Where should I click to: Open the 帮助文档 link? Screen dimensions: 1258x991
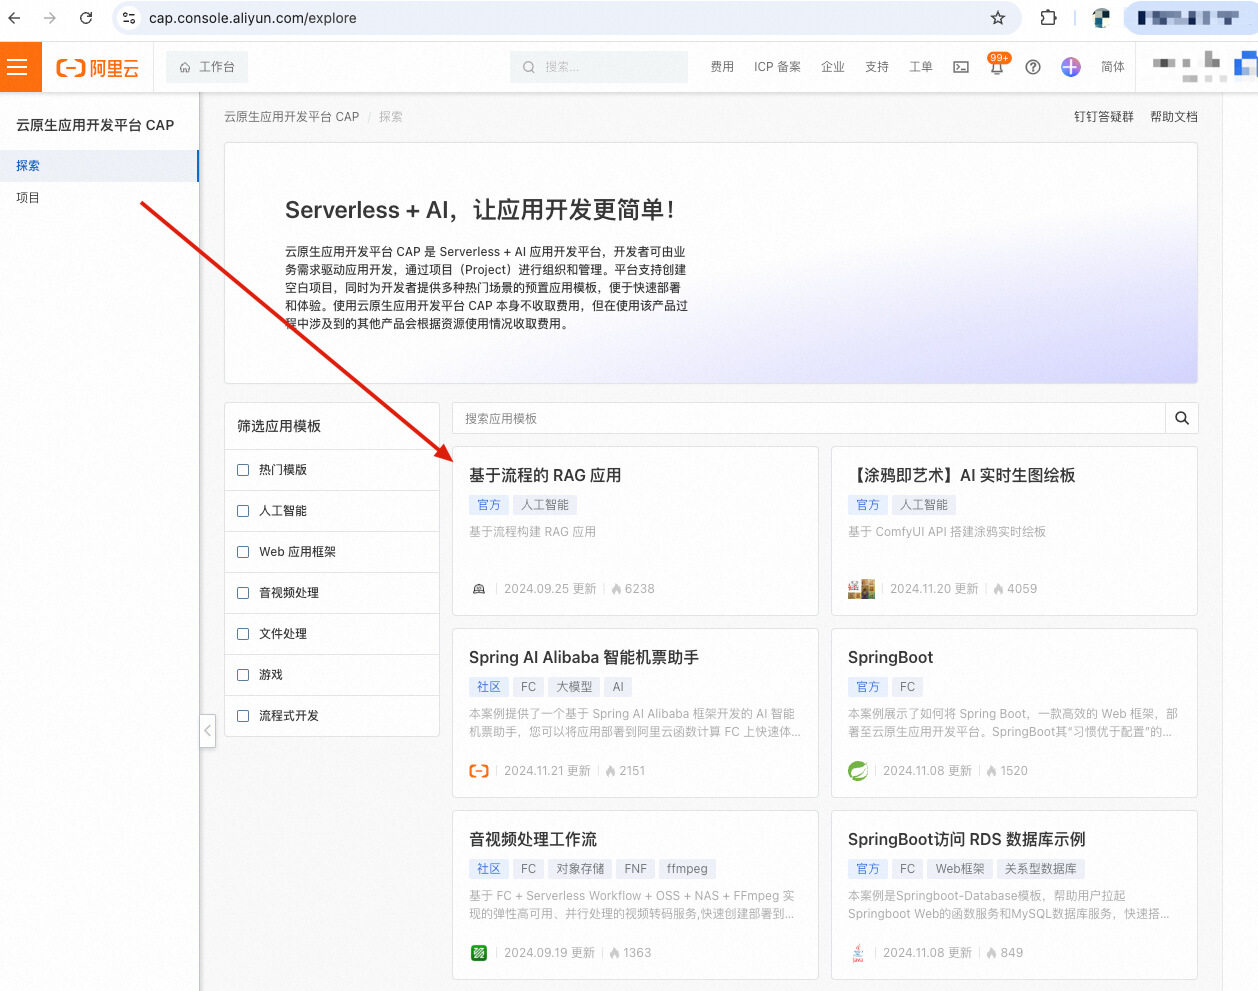1174,117
